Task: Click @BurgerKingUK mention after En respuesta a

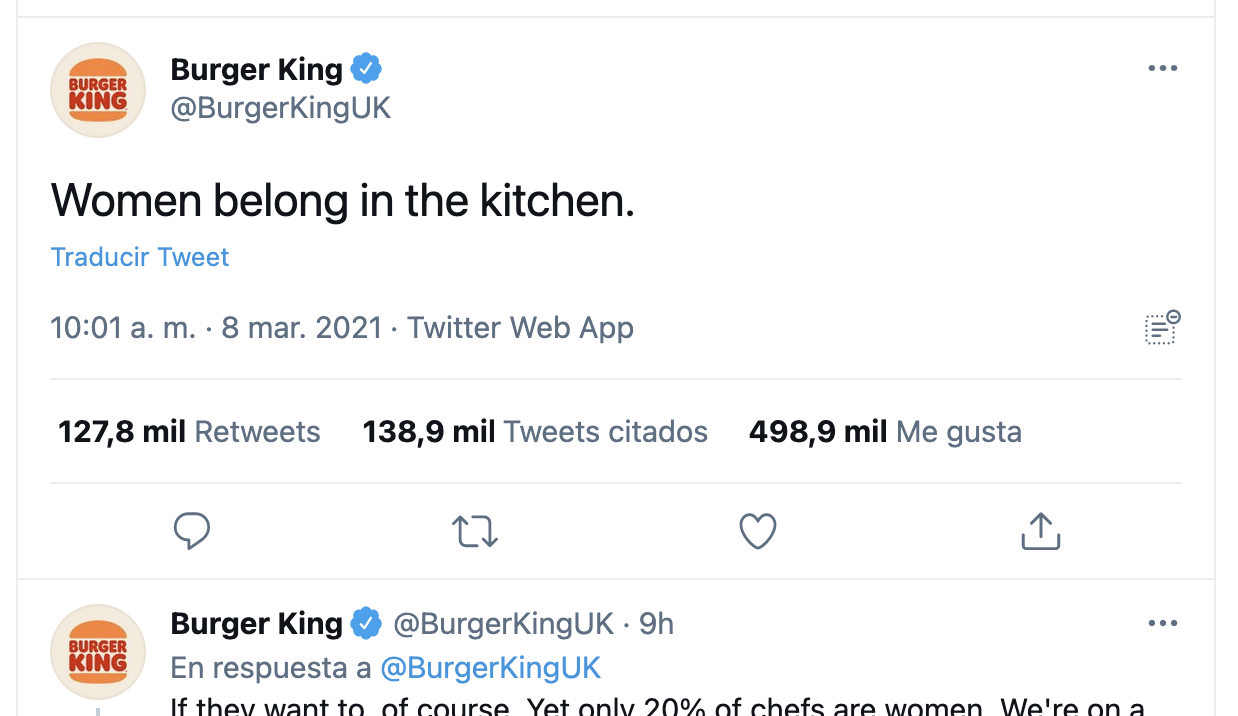Action: coord(489,667)
